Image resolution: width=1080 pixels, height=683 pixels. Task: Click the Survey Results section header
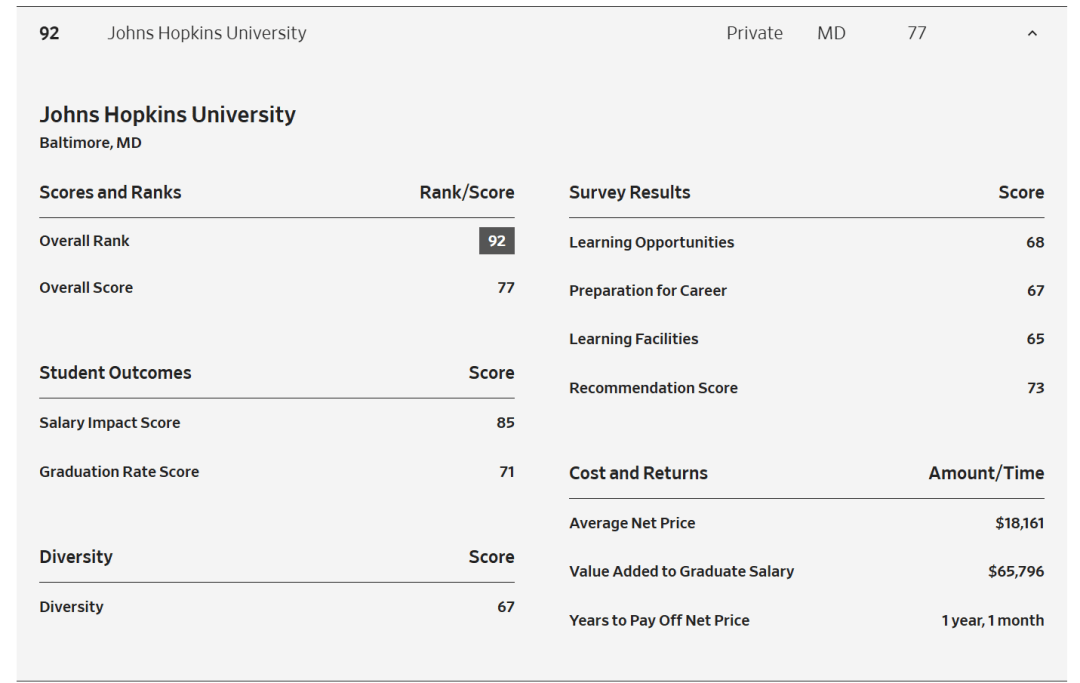[x=629, y=192]
